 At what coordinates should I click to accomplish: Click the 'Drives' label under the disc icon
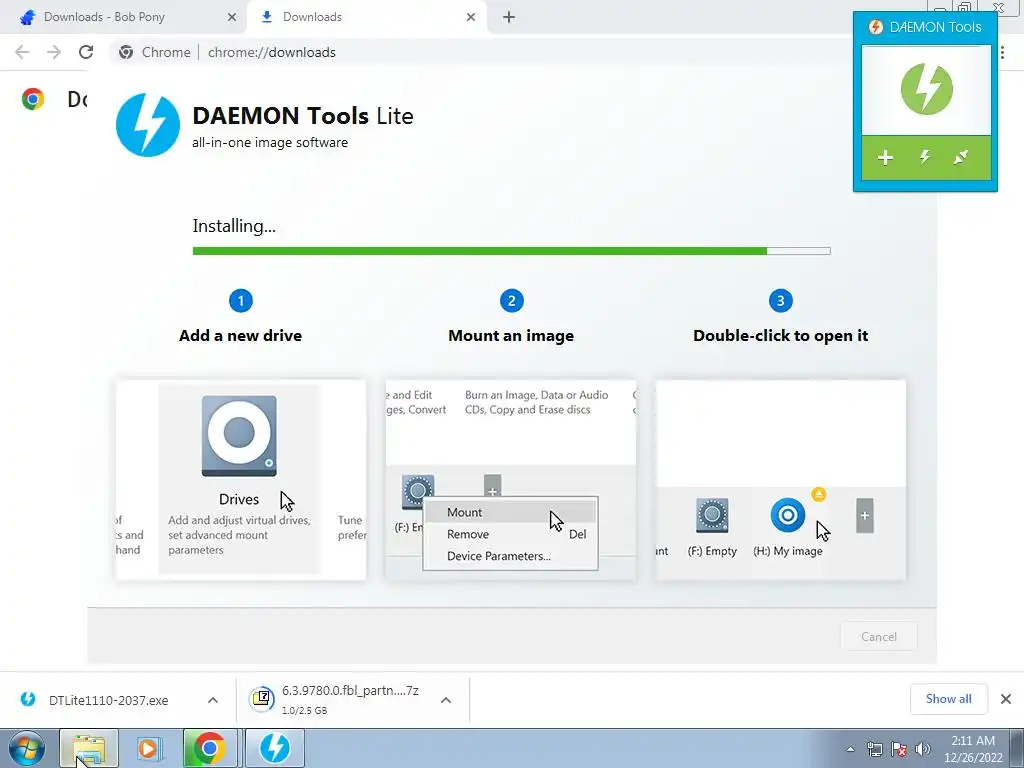tap(239, 499)
